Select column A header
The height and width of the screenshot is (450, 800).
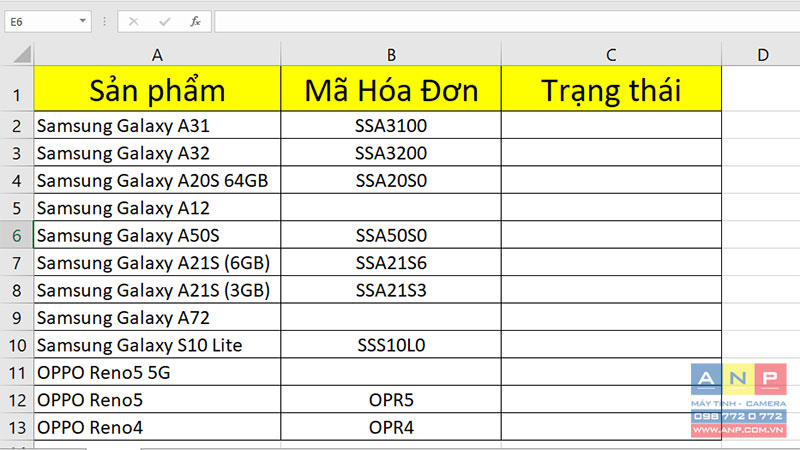157,55
